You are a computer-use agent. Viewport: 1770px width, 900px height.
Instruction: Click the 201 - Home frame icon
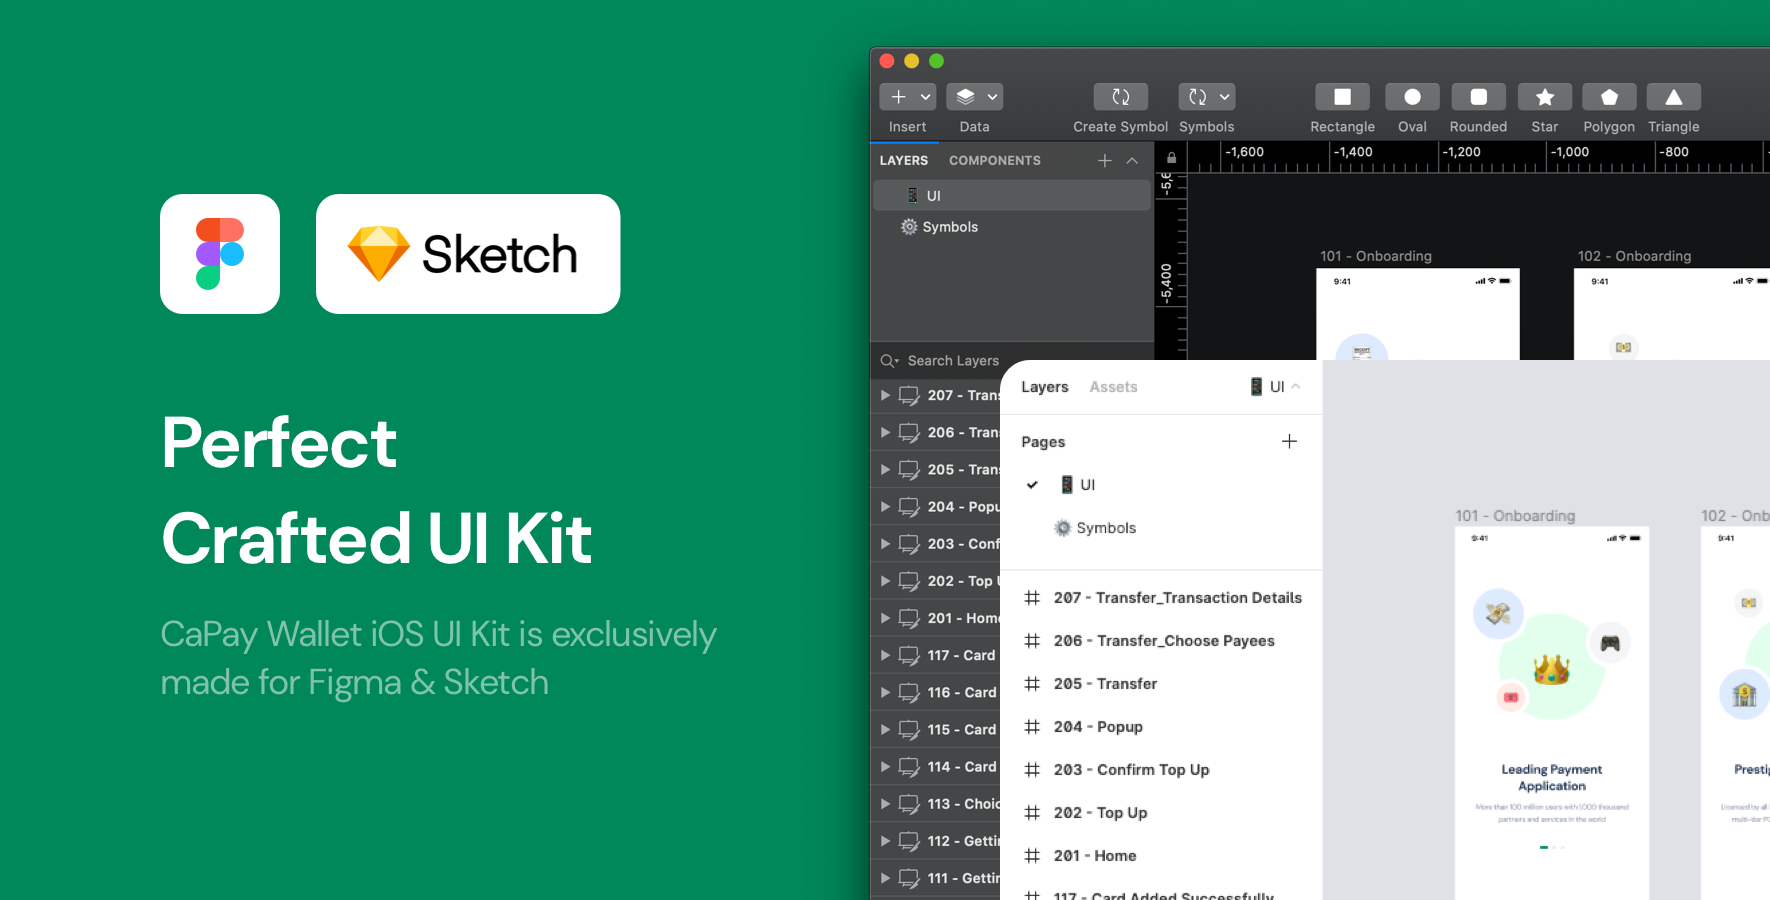coord(1032,856)
